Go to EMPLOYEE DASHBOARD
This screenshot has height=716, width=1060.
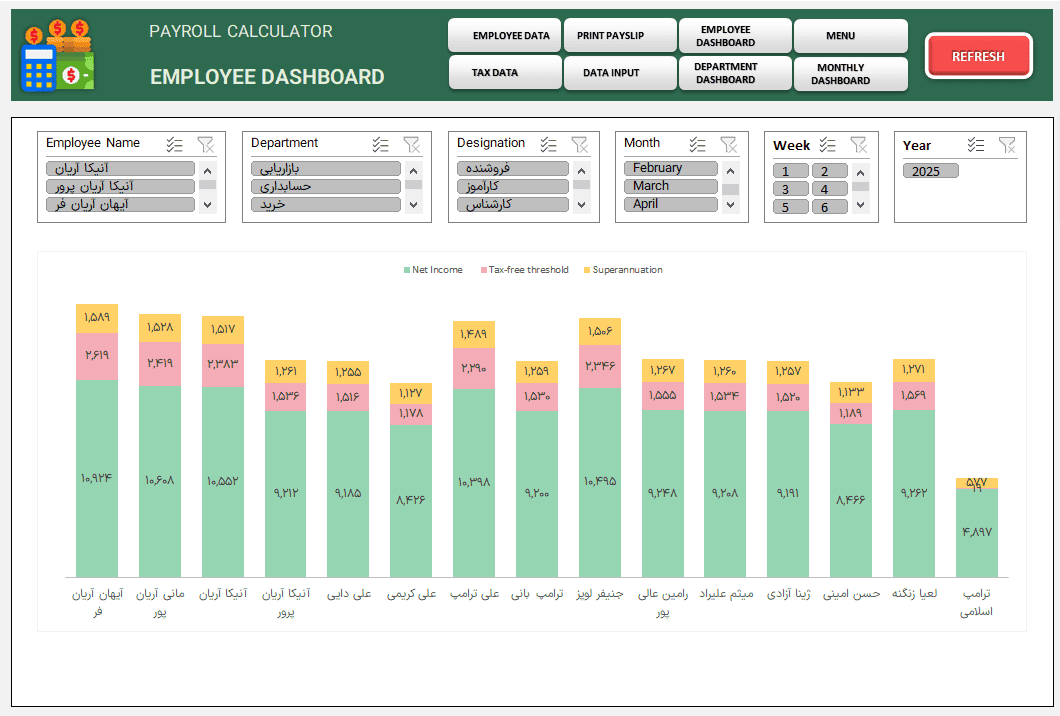tap(735, 35)
